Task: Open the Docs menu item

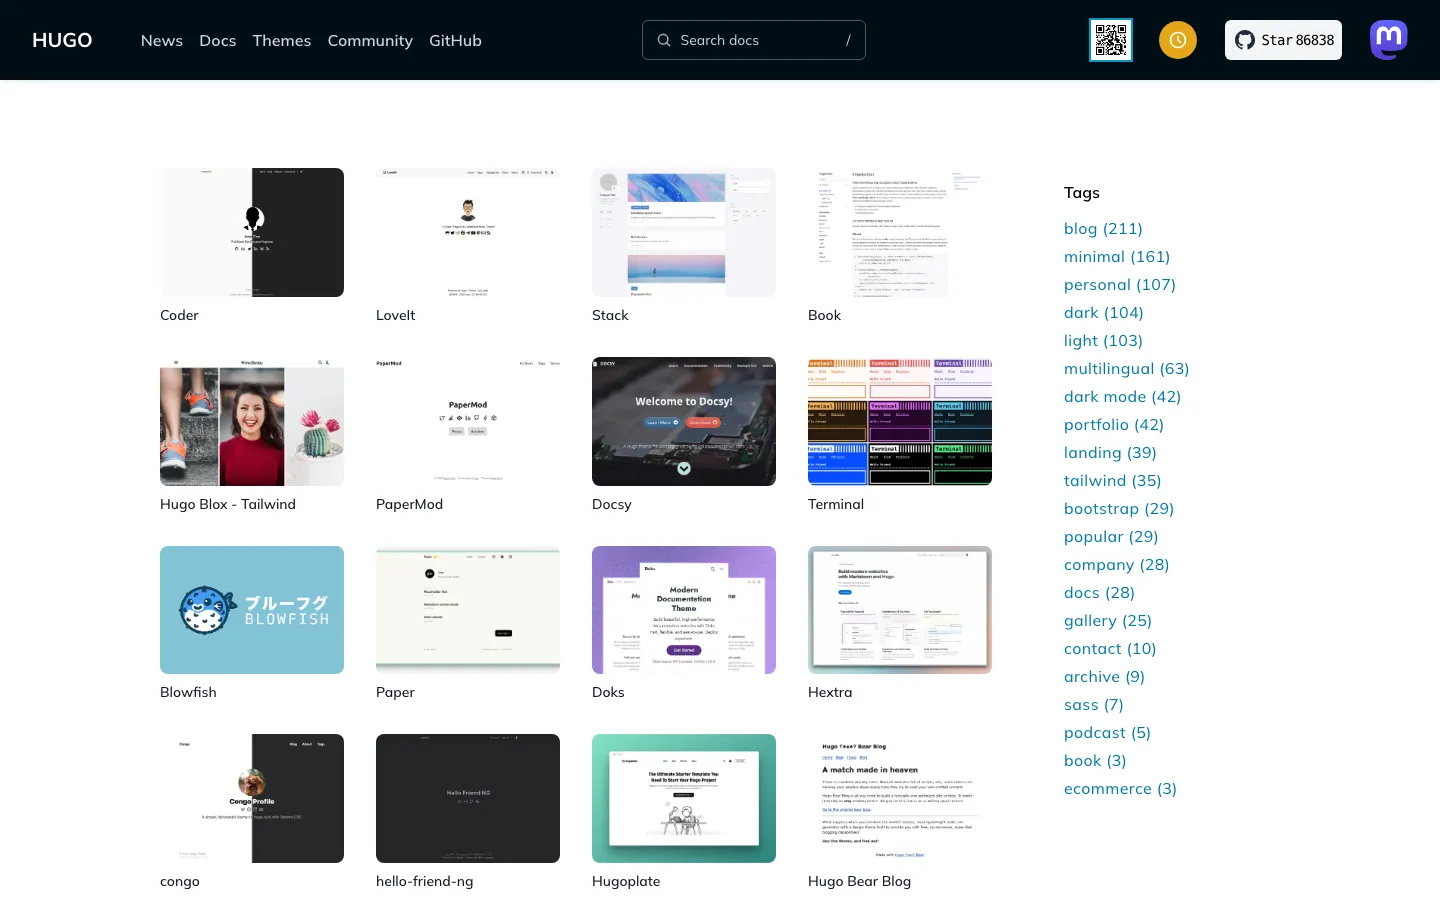Action: tap(218, 40)
